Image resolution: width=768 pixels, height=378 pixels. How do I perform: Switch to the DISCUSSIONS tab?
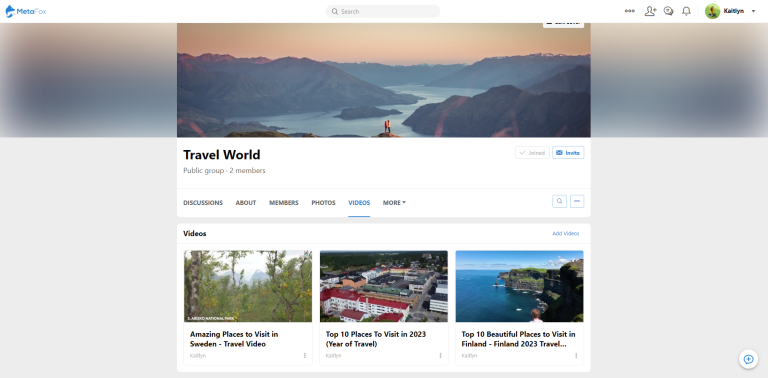[203, 203]
